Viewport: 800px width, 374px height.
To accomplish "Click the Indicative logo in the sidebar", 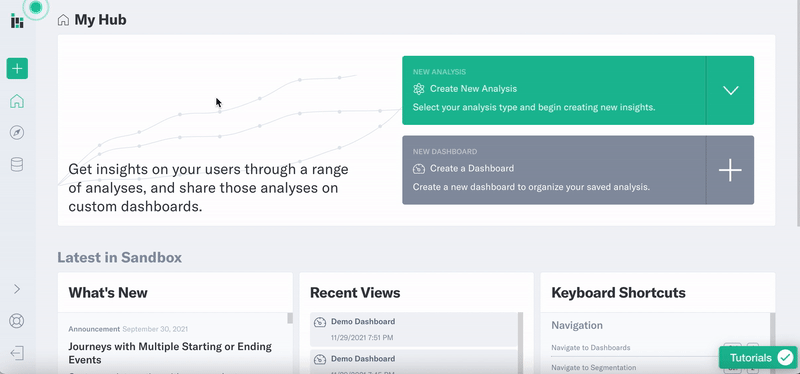I will [x=17, y=21].
